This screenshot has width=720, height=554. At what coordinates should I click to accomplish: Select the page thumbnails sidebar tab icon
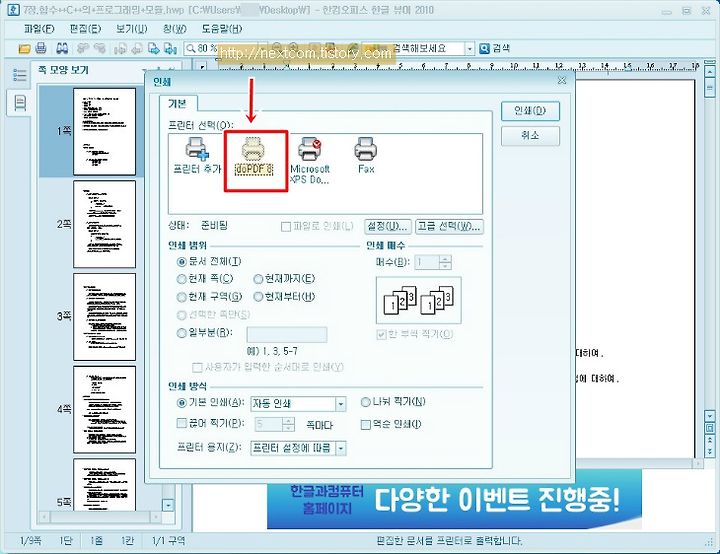point(20,102)
